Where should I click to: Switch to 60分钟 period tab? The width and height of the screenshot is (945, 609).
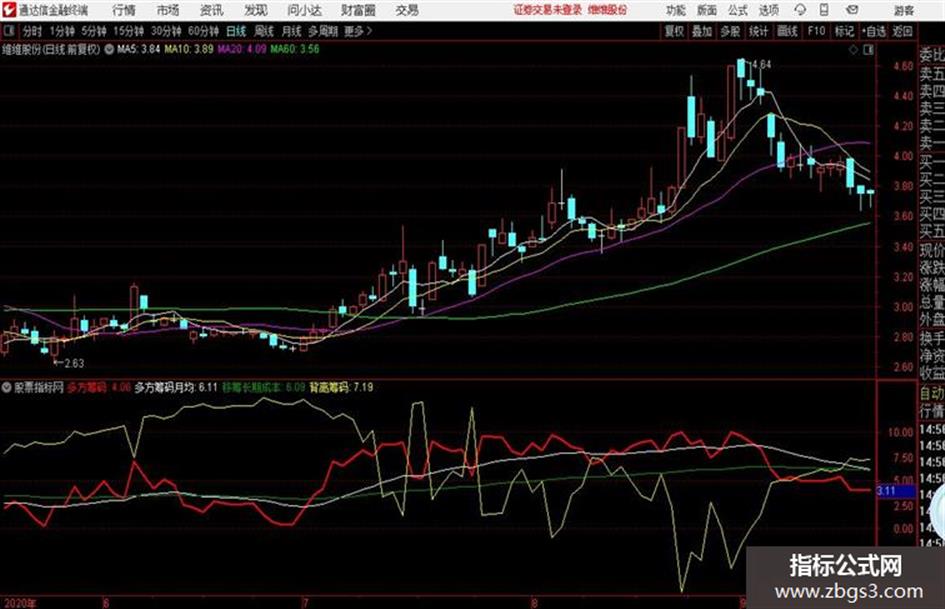[203, 31]
